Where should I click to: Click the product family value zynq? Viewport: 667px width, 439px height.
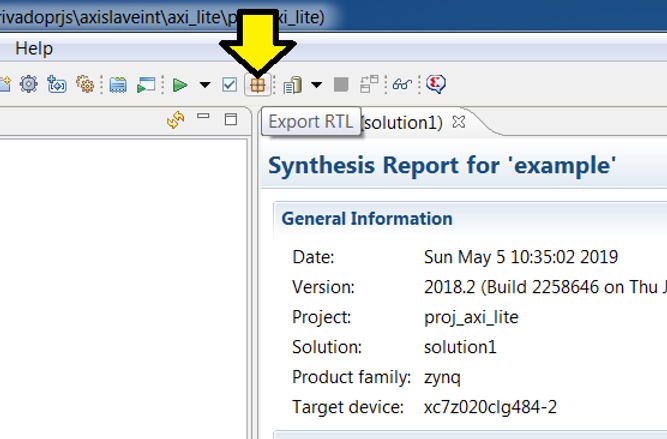coord(442,378)
